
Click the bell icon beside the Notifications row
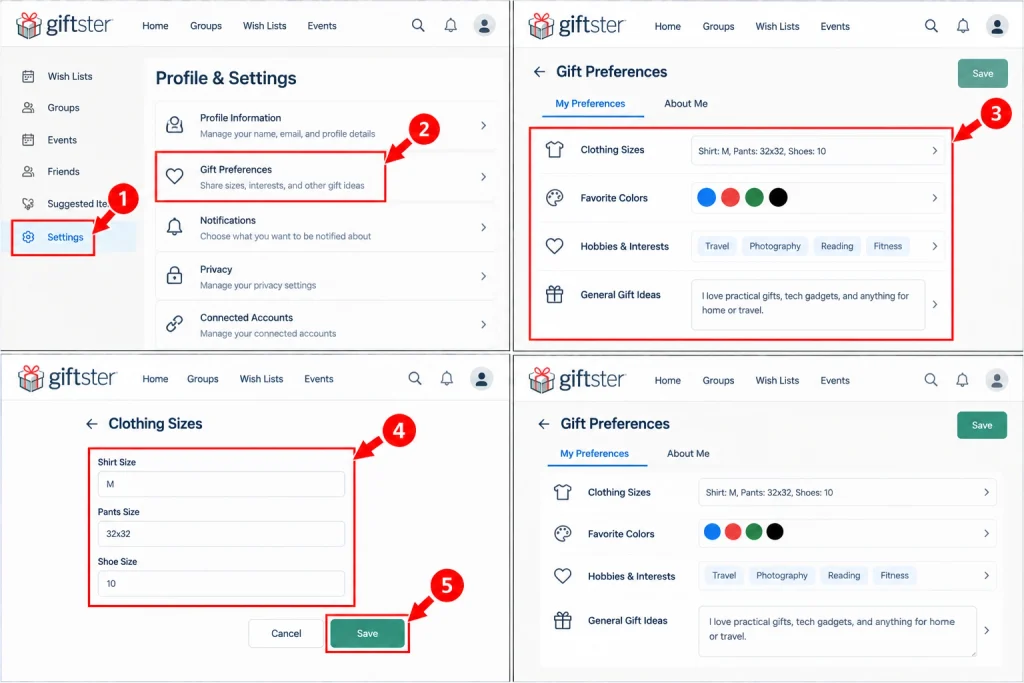(x=174, y=227)
